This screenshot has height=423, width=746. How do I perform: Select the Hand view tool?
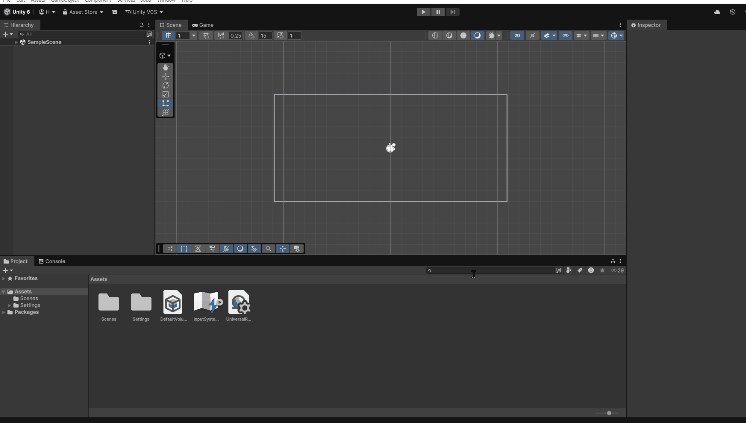tap(165, 68)
